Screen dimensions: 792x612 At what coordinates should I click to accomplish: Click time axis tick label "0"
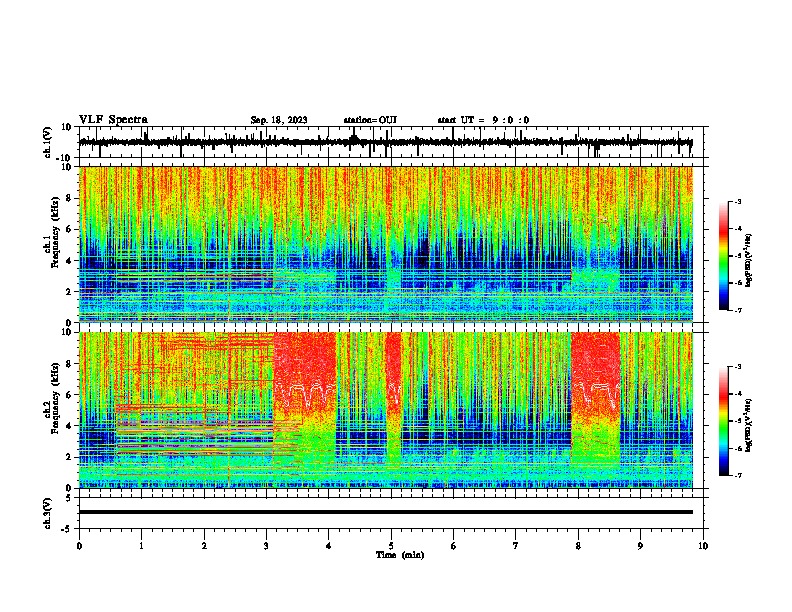(x=79, y=546)
